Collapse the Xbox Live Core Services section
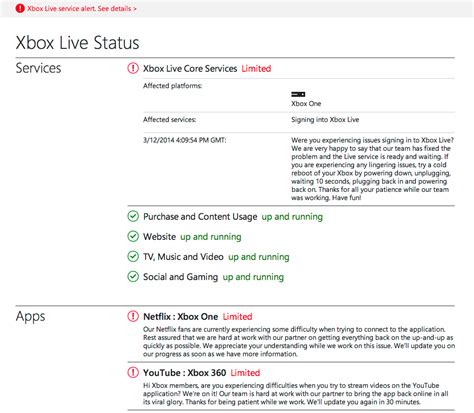Image resolution: width=474 pixels, height=413 pixels. (190, 69)
